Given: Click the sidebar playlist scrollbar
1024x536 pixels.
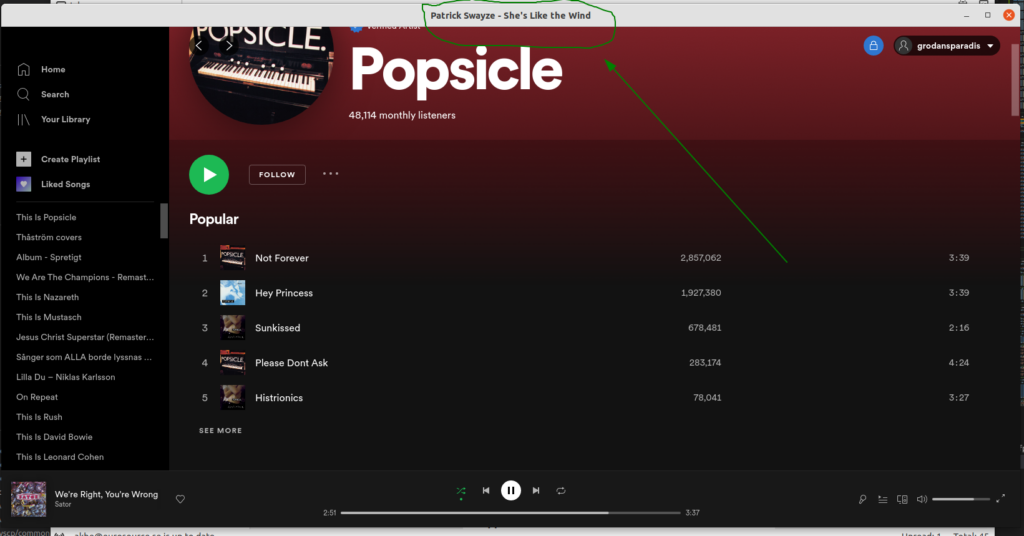Looking at the screenshot, I should pos(164,221).
